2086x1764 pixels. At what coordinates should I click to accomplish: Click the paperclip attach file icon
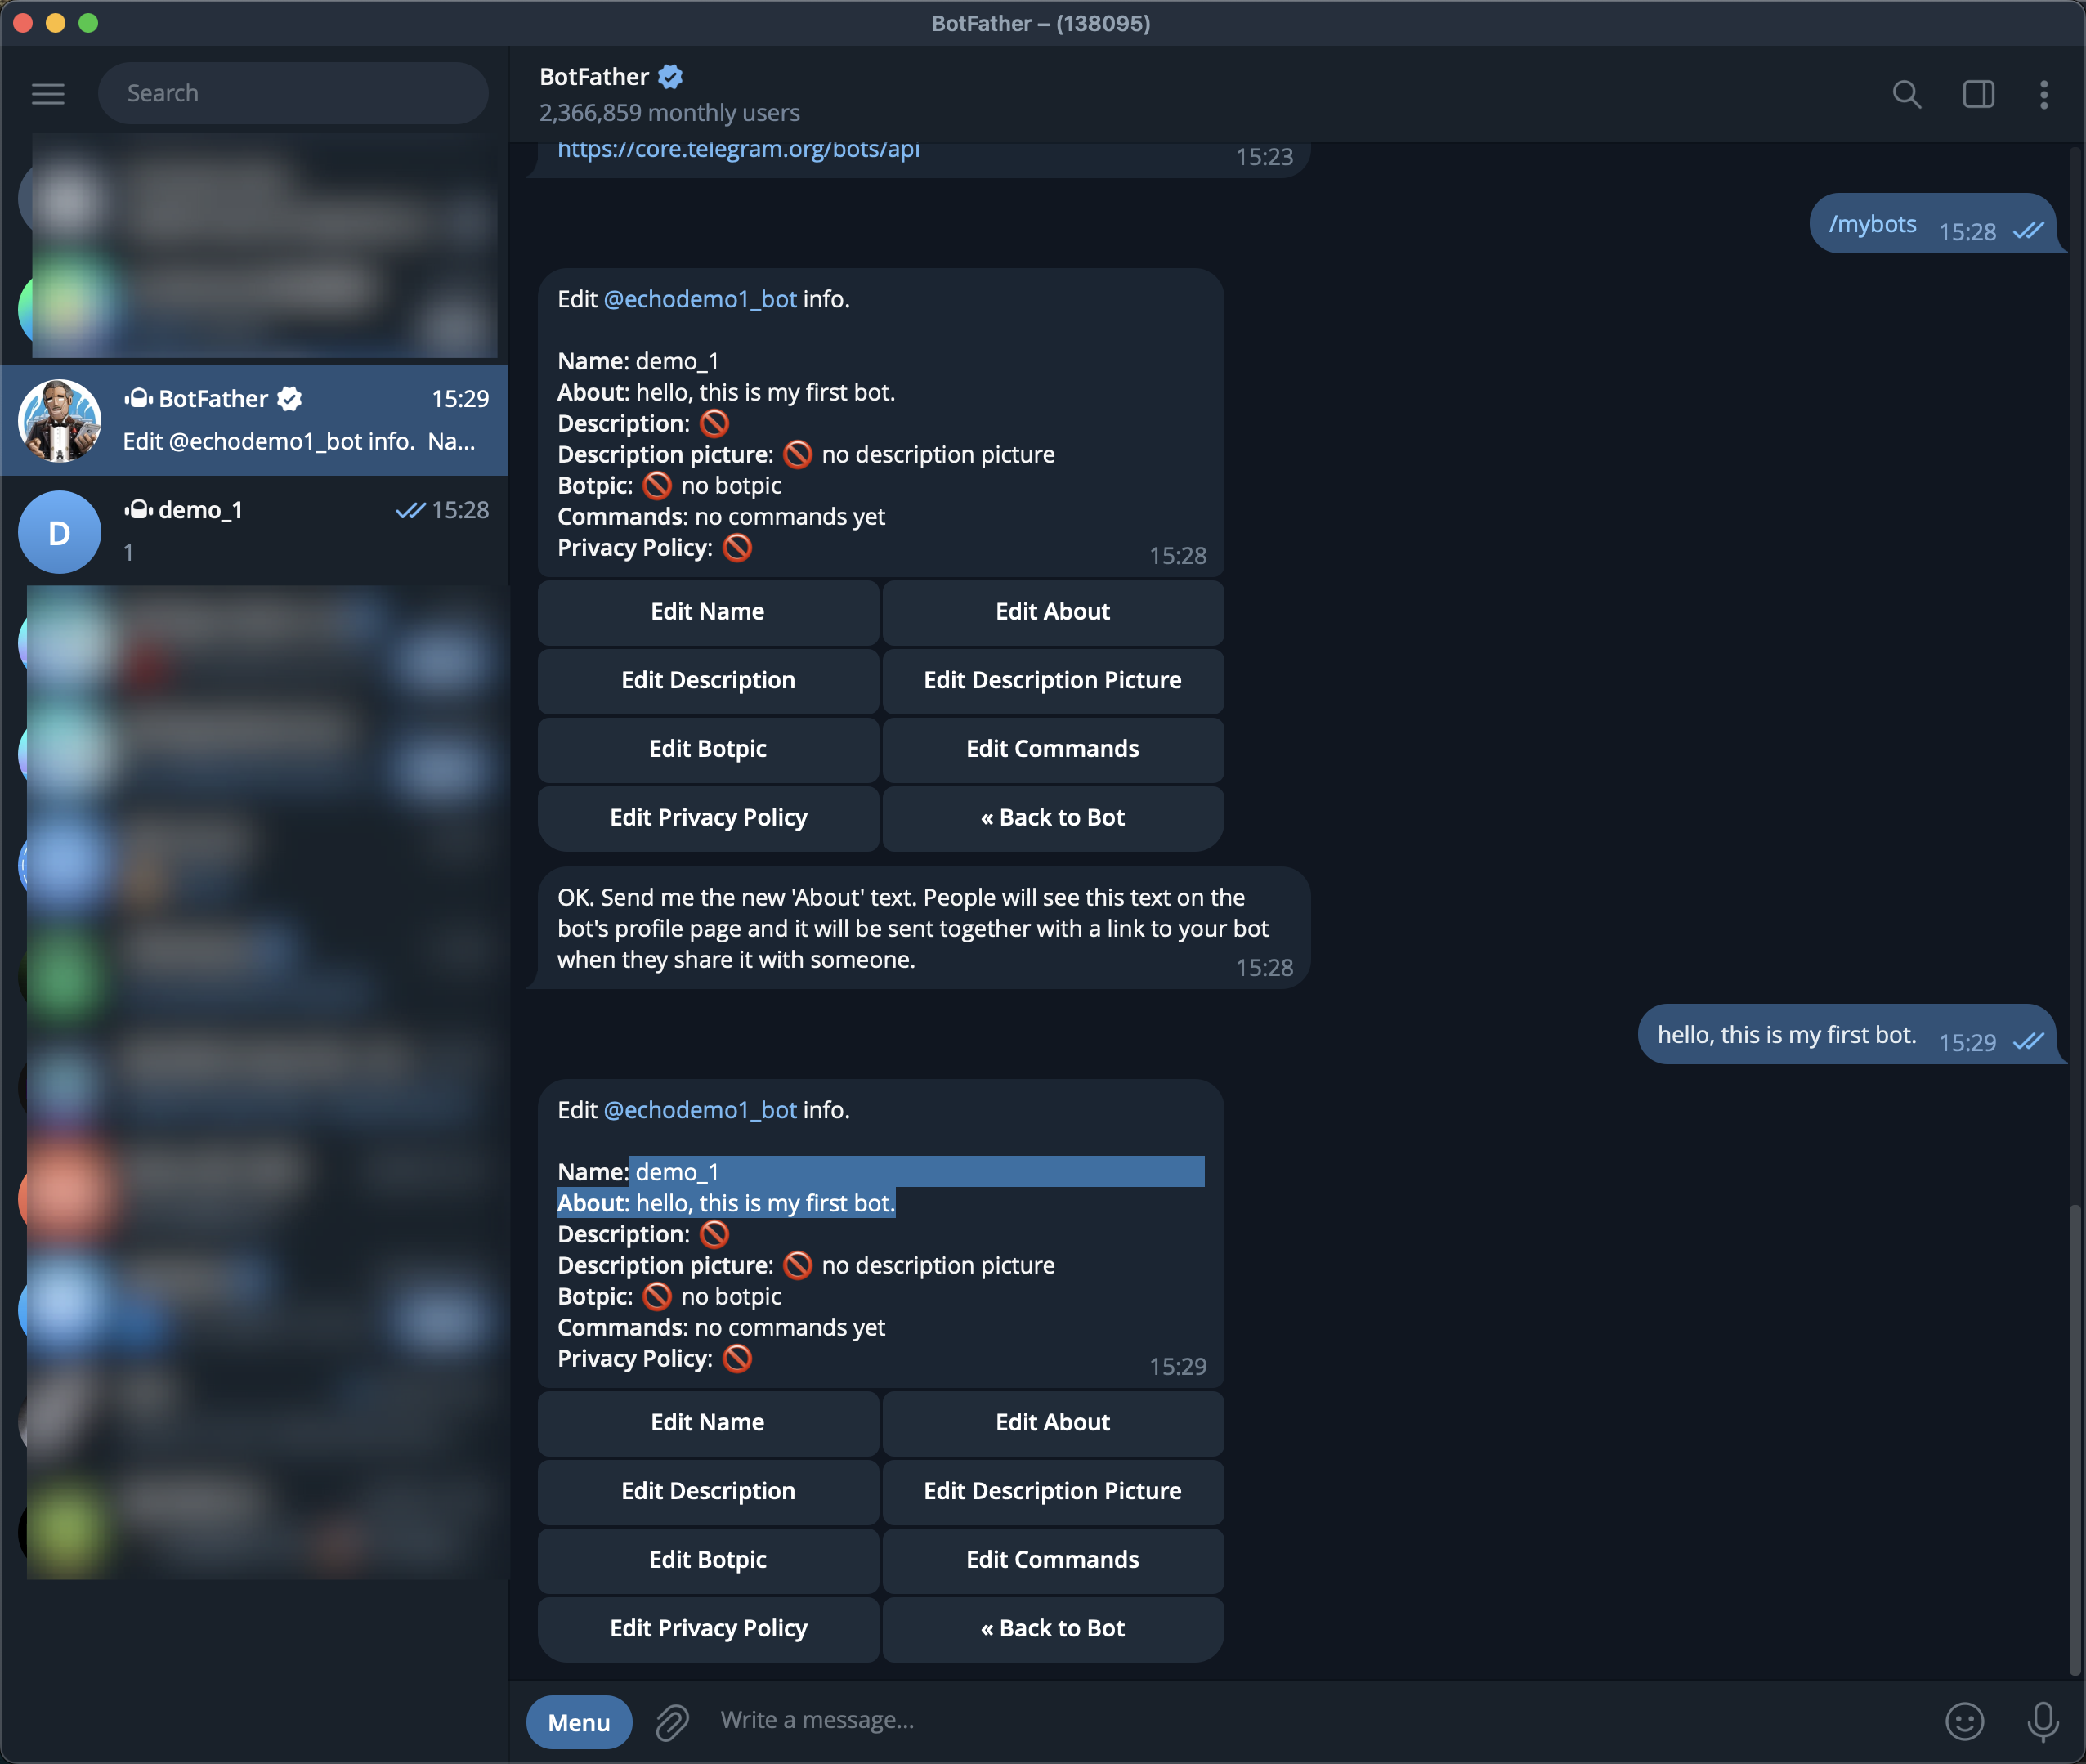coord(672,1722)
